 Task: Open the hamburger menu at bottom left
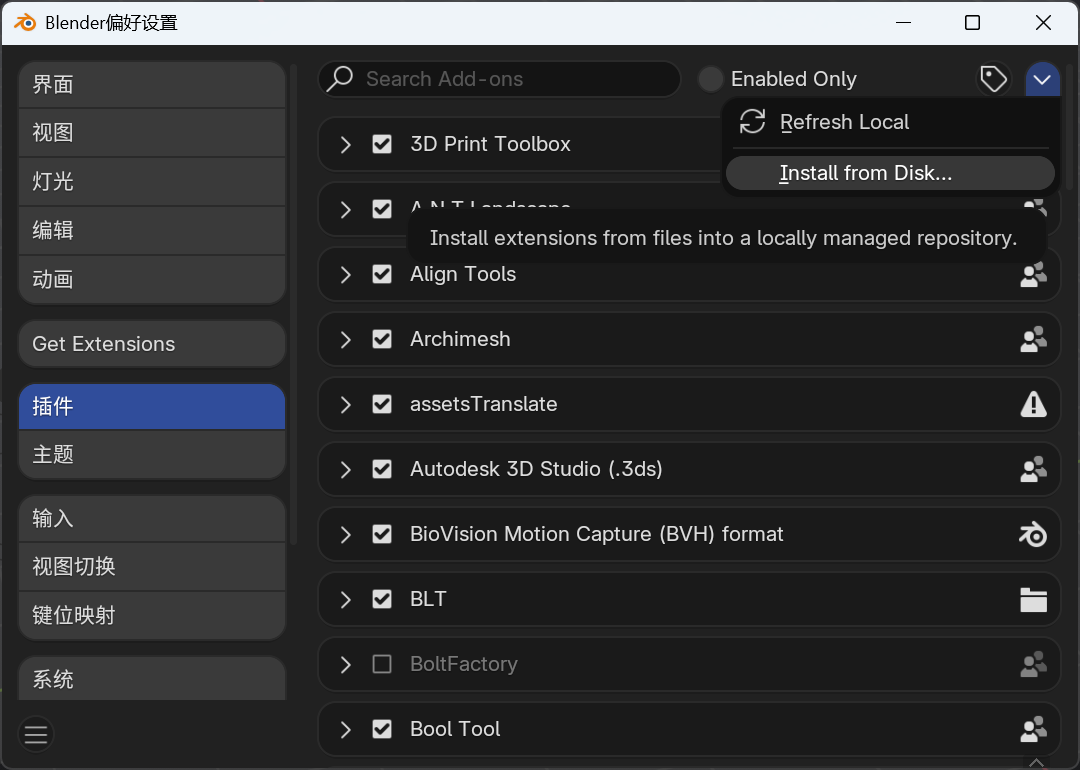pos(36,734)
